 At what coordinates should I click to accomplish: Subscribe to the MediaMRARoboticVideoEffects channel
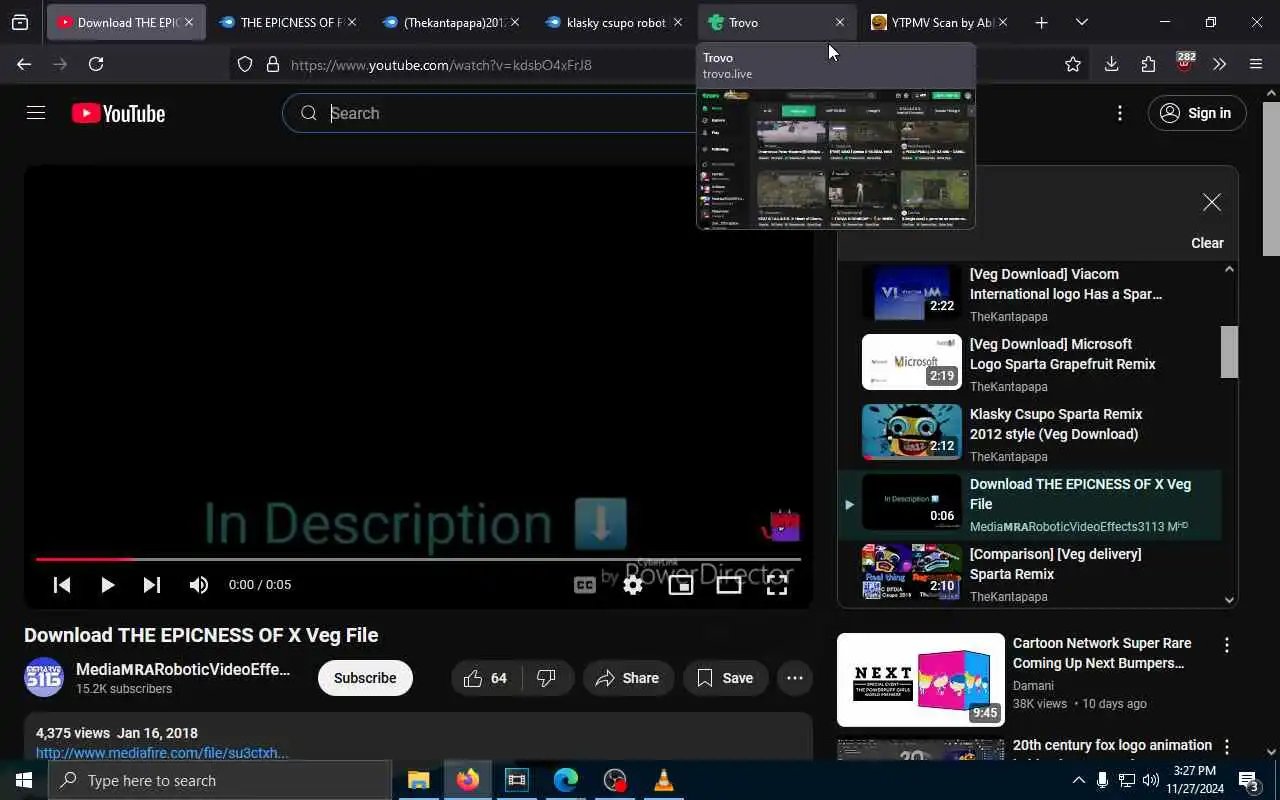[365, 678]
